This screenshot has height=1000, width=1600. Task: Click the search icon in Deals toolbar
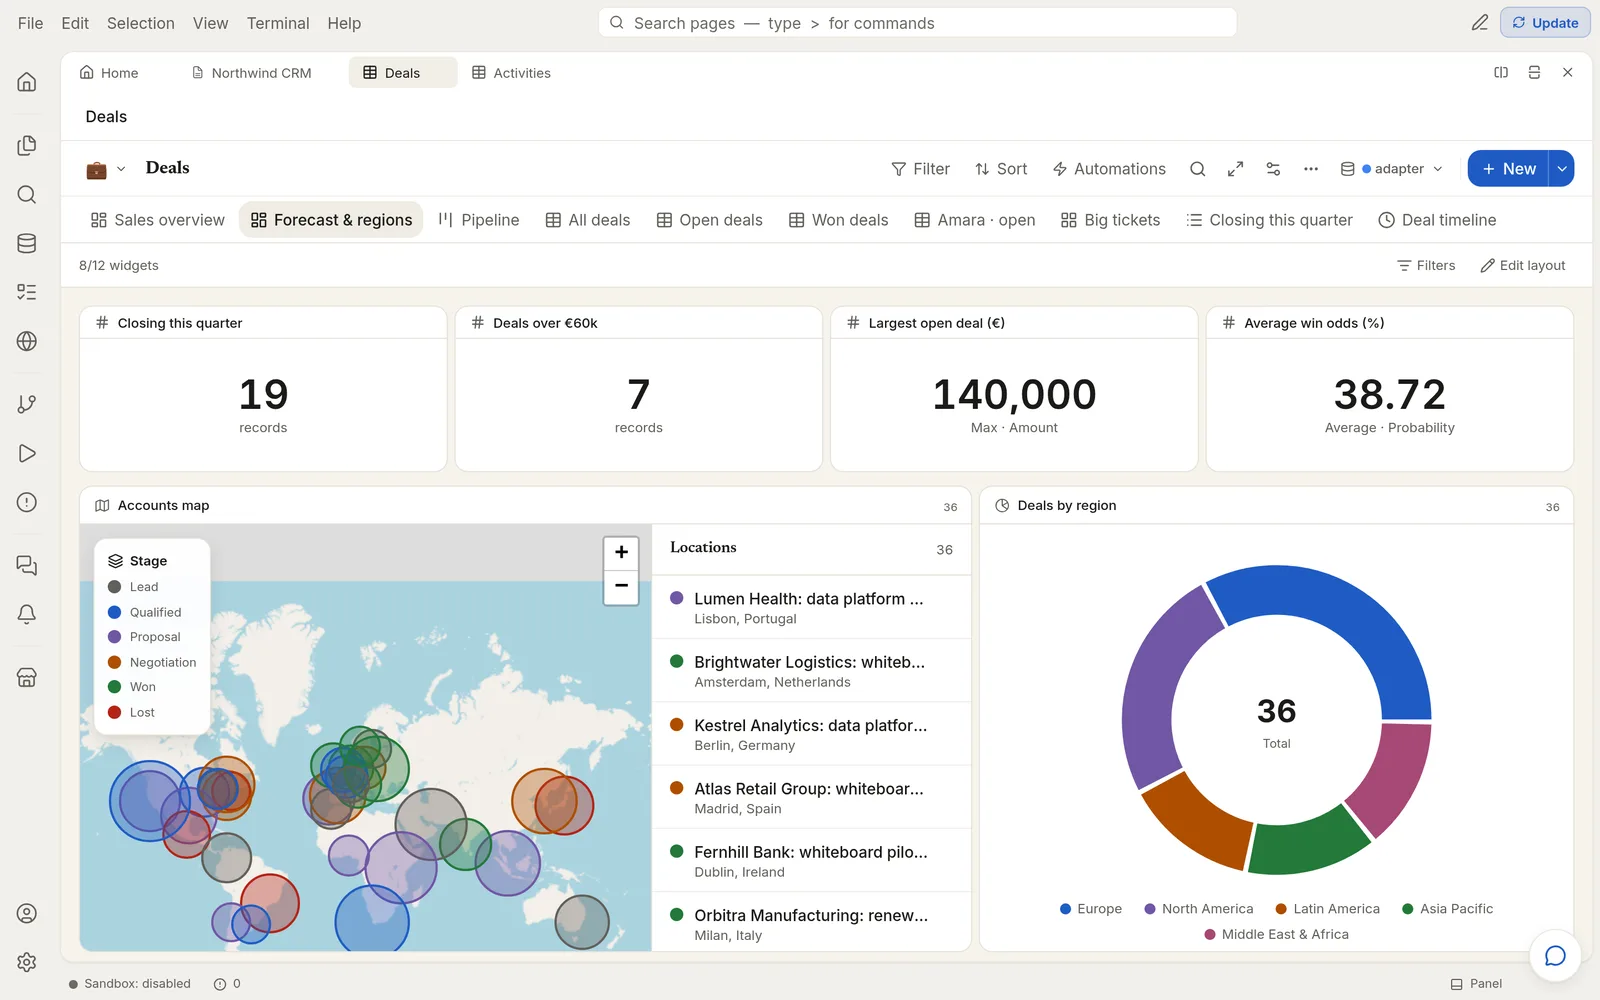(x=1197, y=169)
